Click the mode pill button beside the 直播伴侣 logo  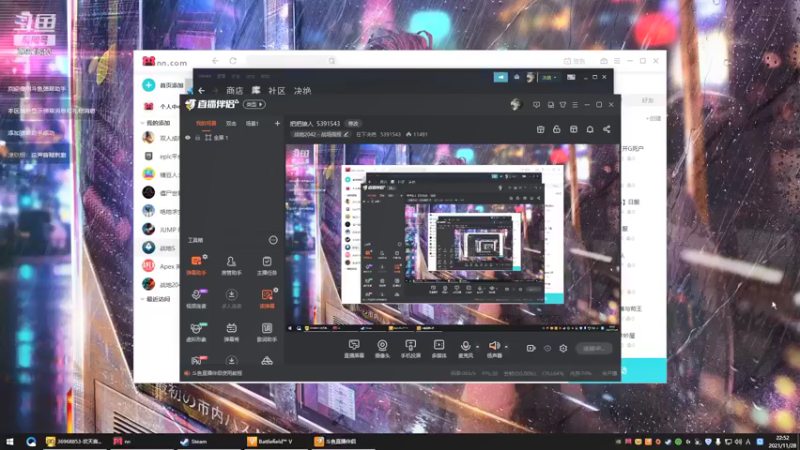(x=254, y=104)
